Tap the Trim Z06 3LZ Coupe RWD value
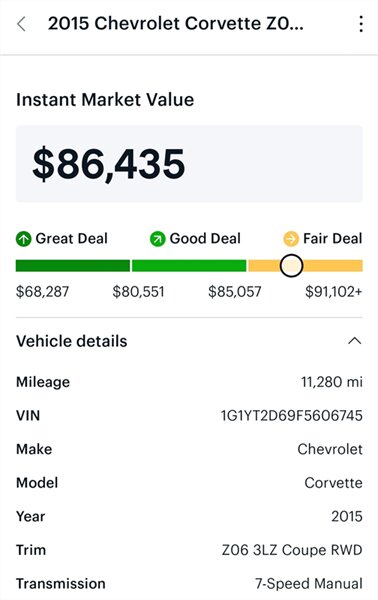The width and height of the screenshot is (378, 600). pyautogui.click(x=292, y=550)
